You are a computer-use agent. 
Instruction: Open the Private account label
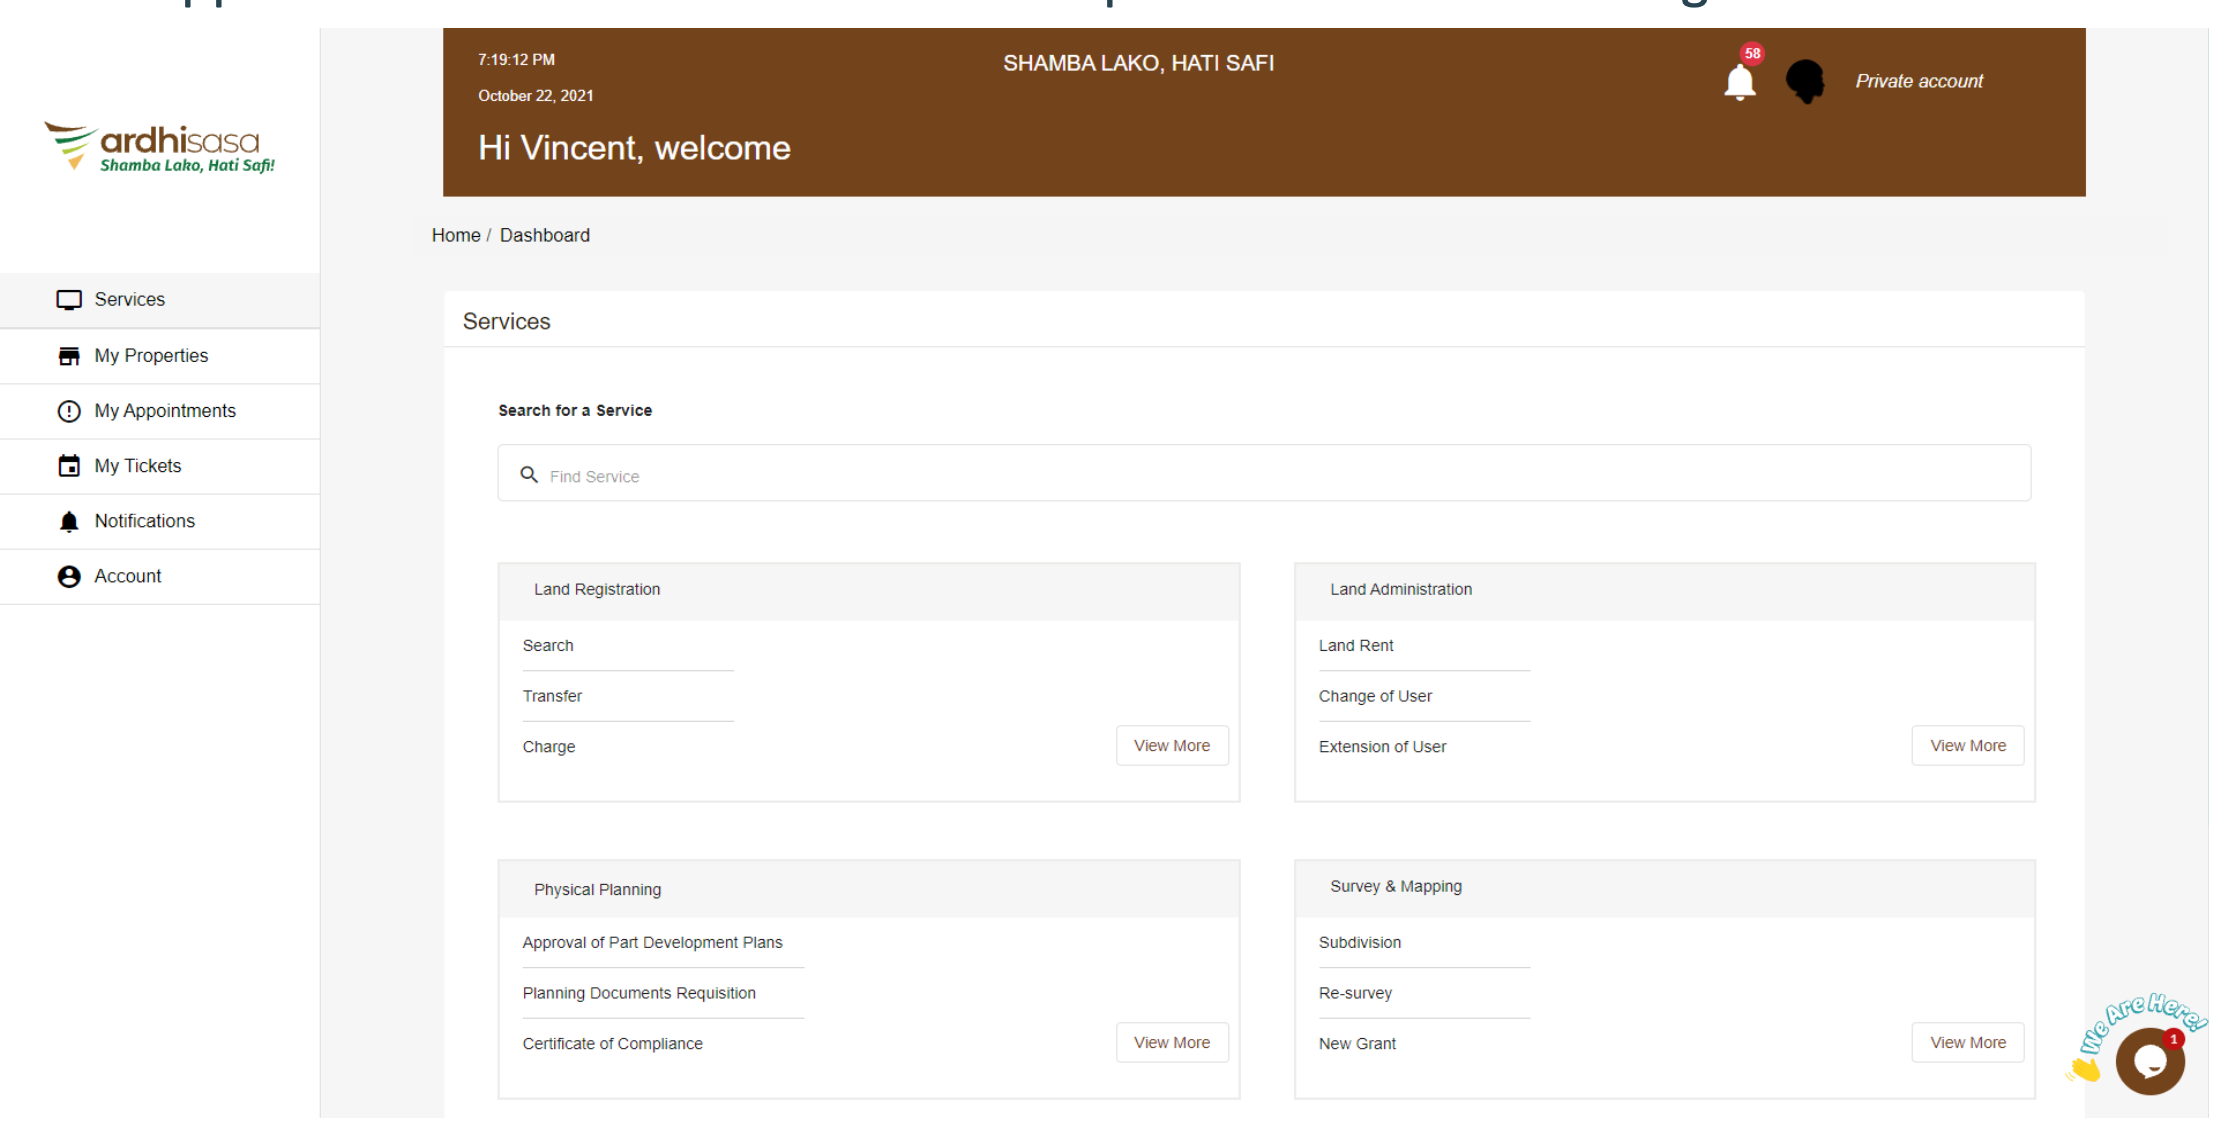[1918, 82]
